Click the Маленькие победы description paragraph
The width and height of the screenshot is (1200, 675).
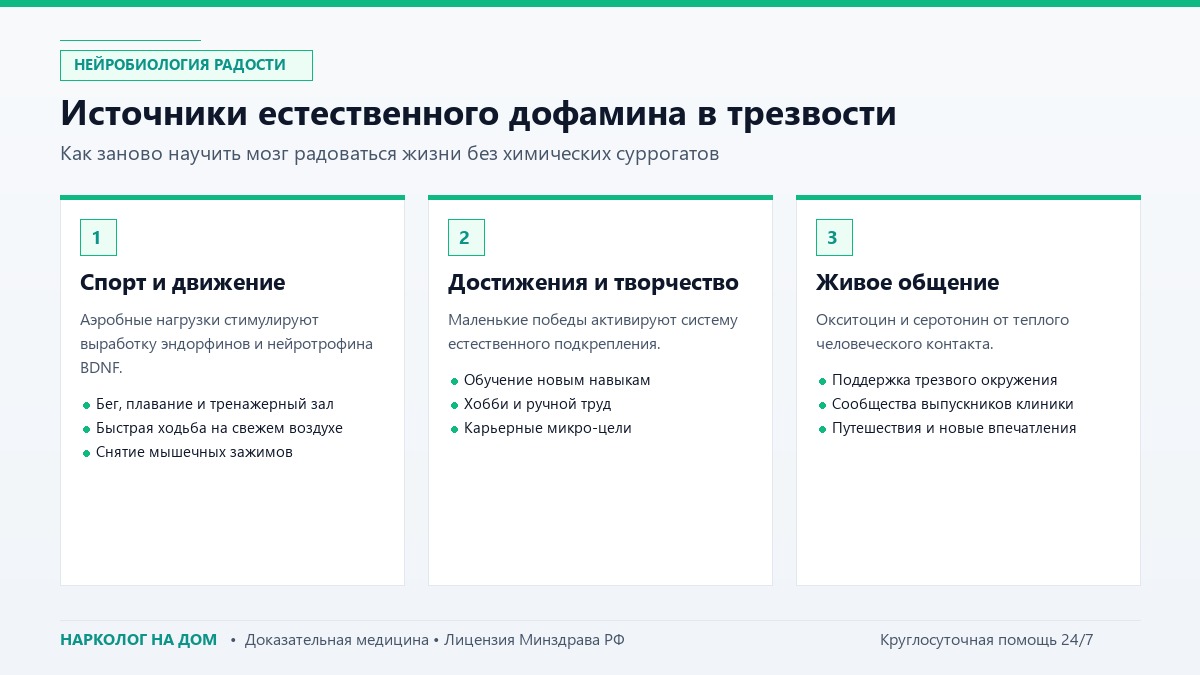coord(592,332)
